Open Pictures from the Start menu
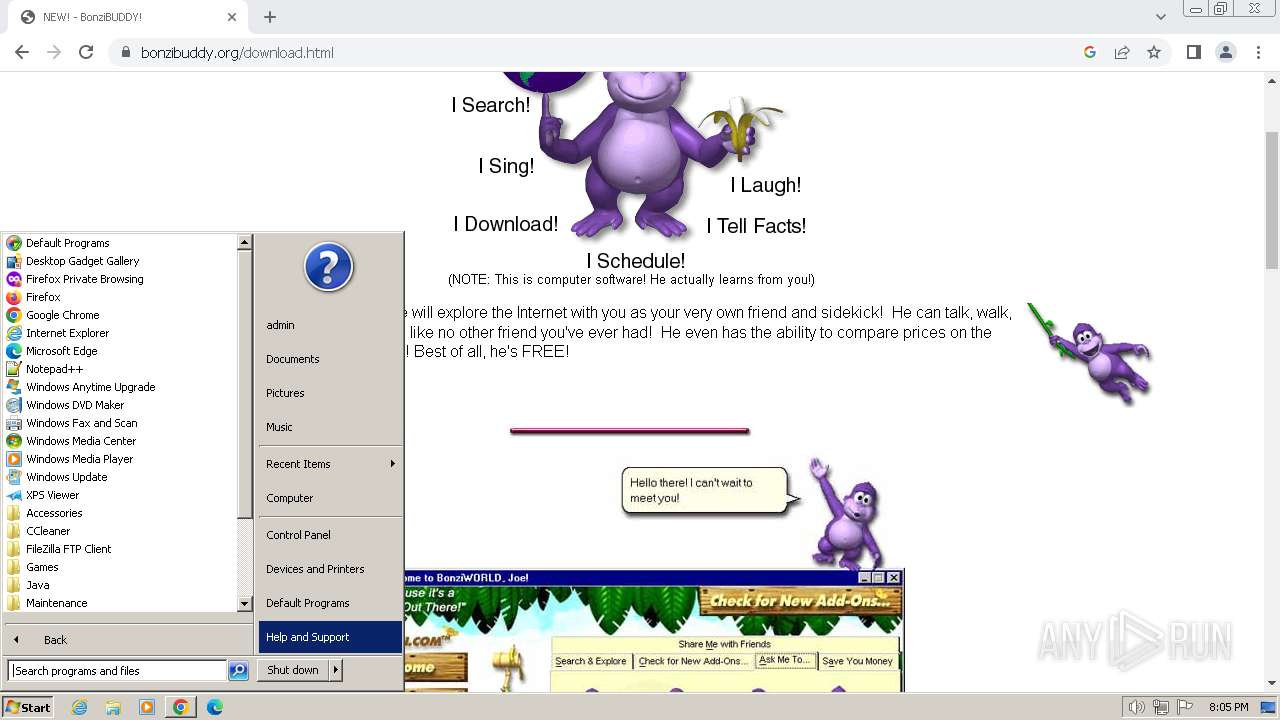The height and width of the screenshot is (720, 1280). [330, 393]
